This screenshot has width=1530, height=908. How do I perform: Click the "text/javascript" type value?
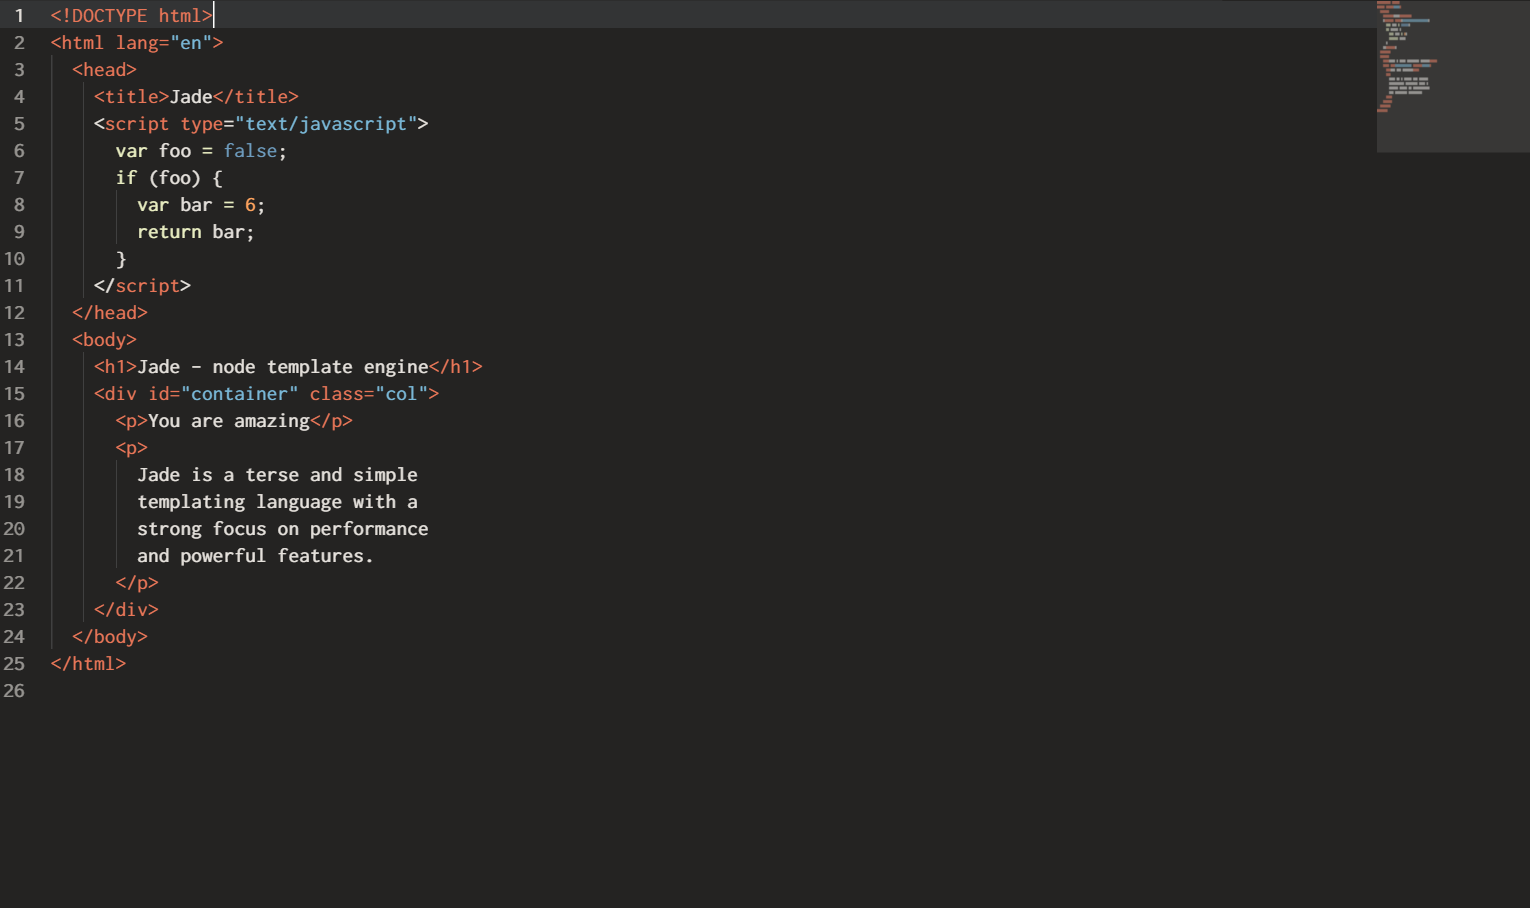coord(326,124)
